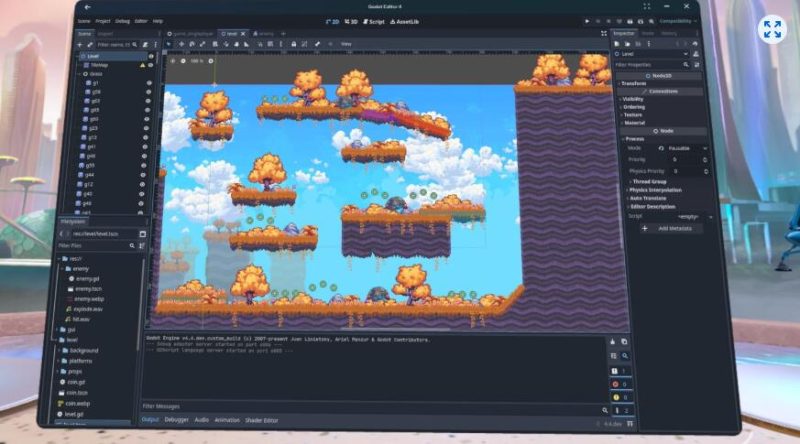Image resolution: width=800 pixels, height=444 pixels.
Task: Expand the Visibility section in Inspector
Action: coord(632,100)
